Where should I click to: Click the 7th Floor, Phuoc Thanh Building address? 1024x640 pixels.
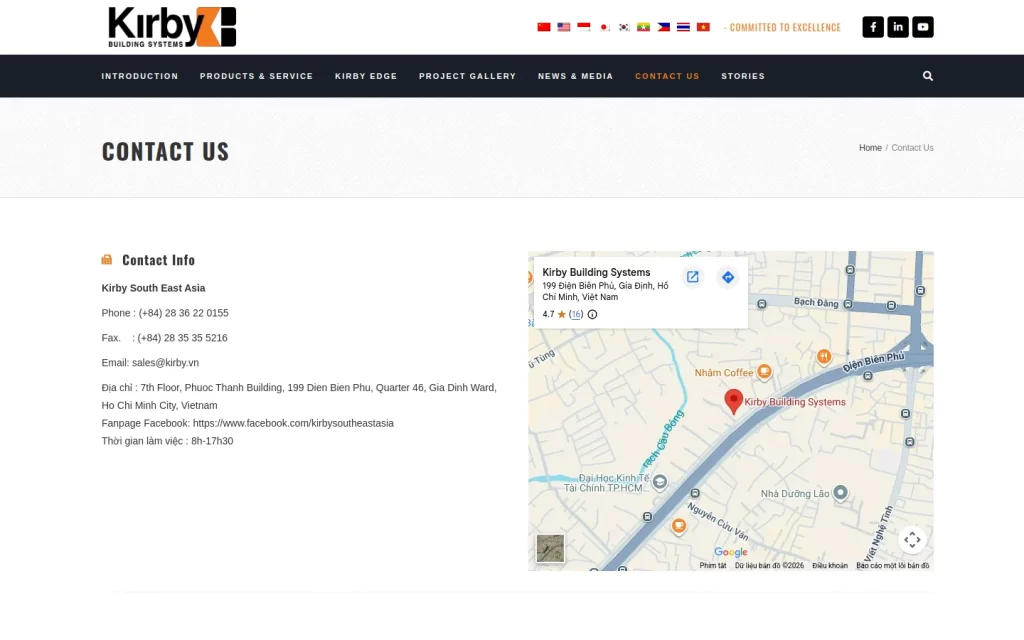point(299,396)
